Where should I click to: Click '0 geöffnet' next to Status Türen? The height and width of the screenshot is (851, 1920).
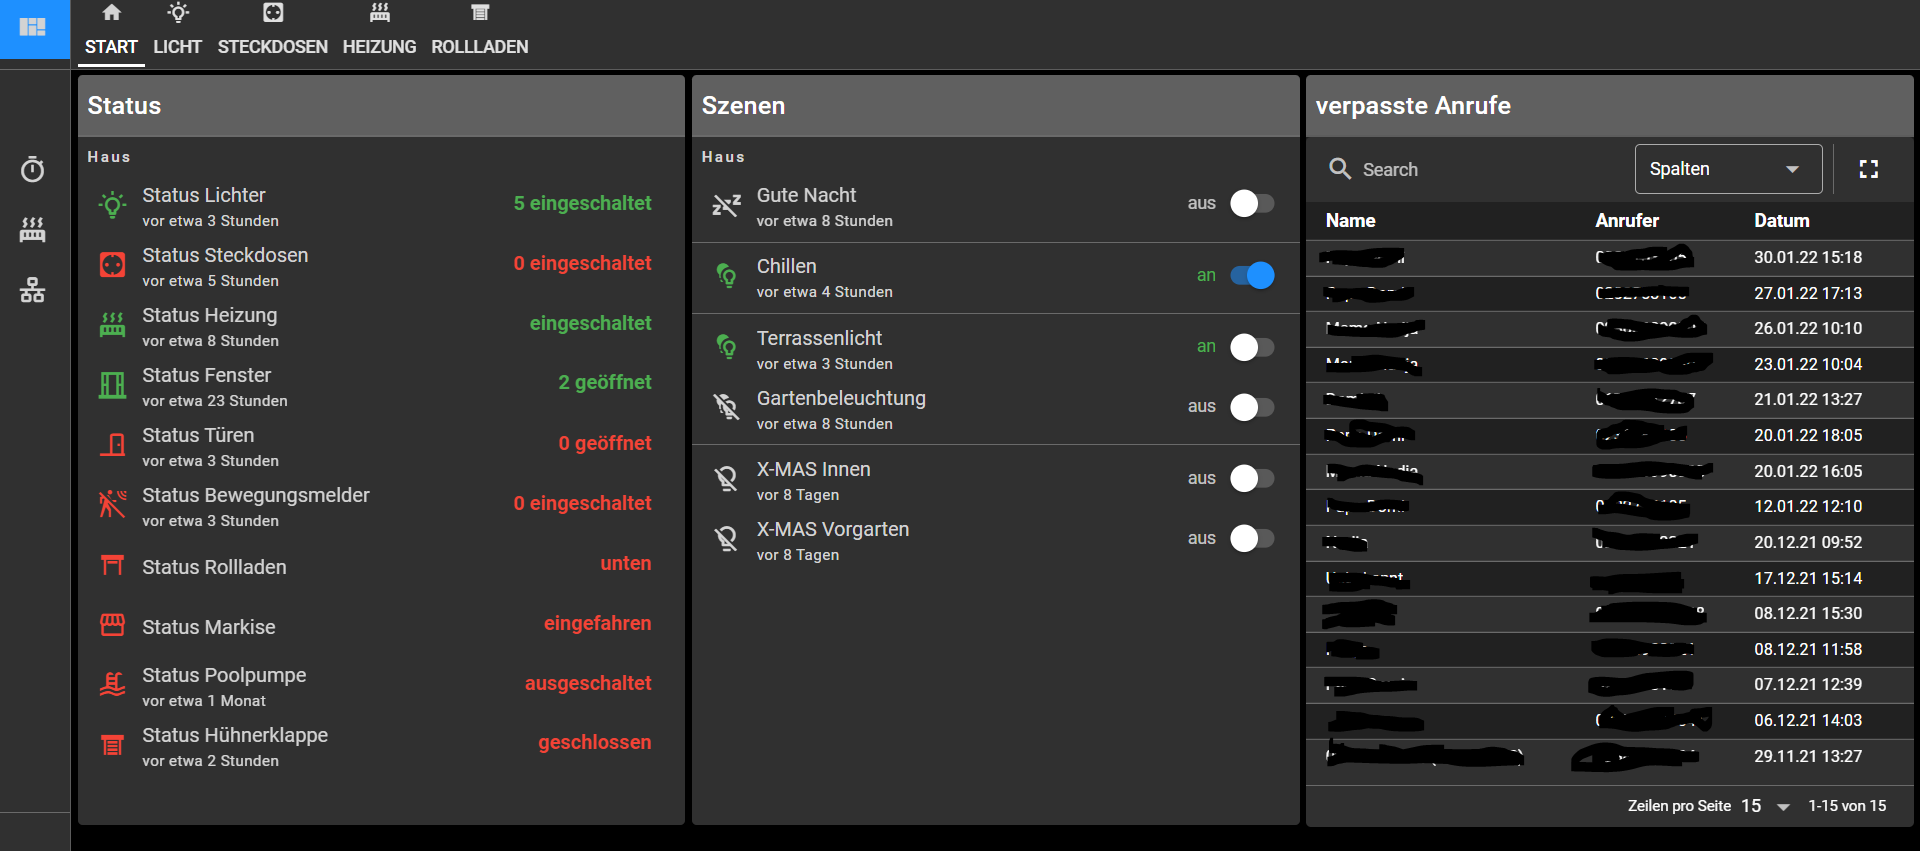(x=605, y=443)
